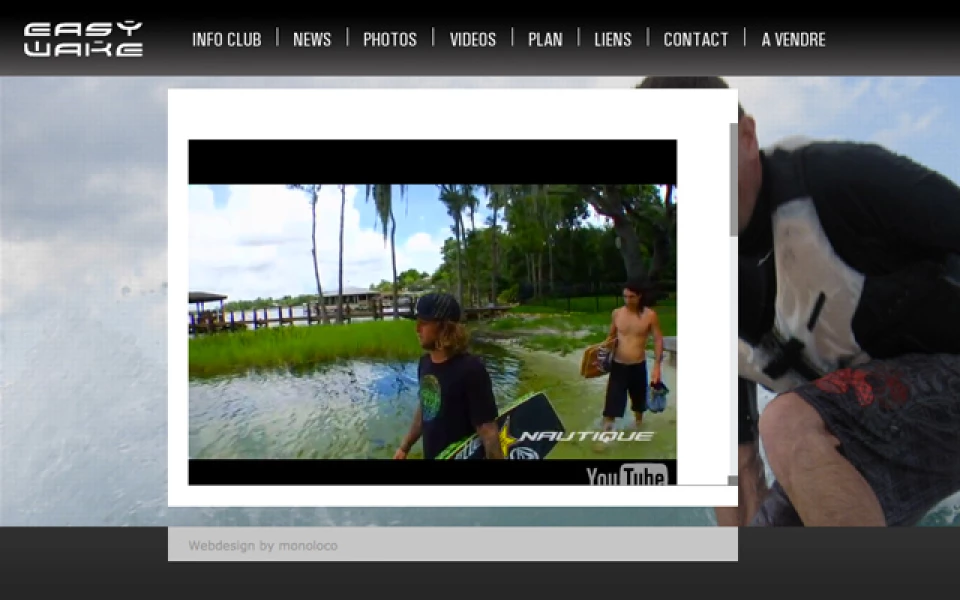Play the embedded wakeboard video

[432, 312]
